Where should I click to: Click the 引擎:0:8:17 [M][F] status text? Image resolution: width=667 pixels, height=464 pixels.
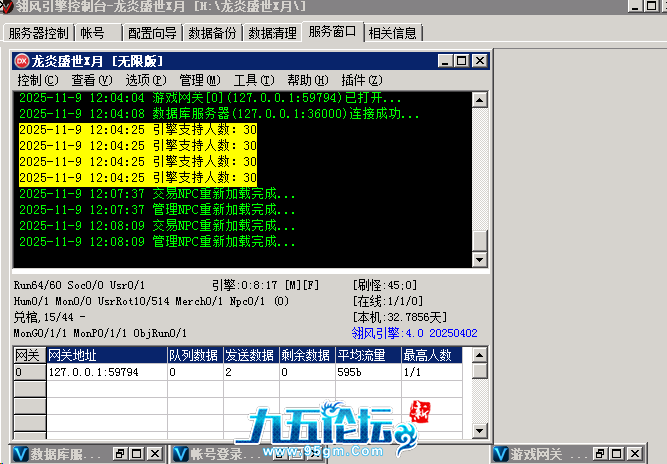265,285
